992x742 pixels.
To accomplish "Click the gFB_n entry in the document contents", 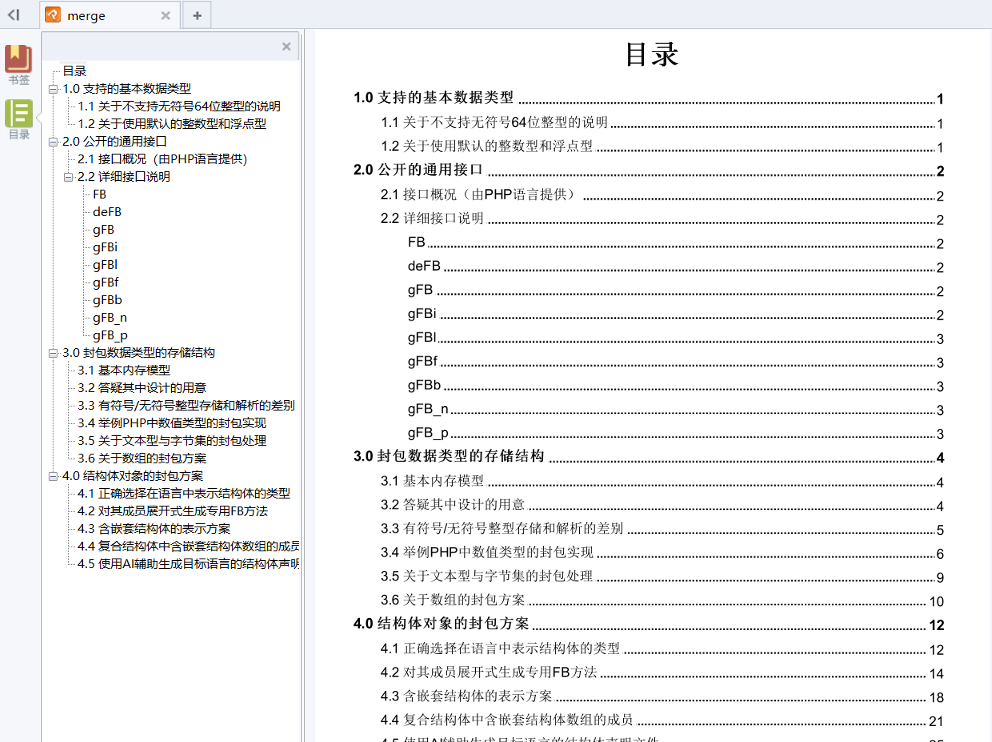I will [427, 409].
